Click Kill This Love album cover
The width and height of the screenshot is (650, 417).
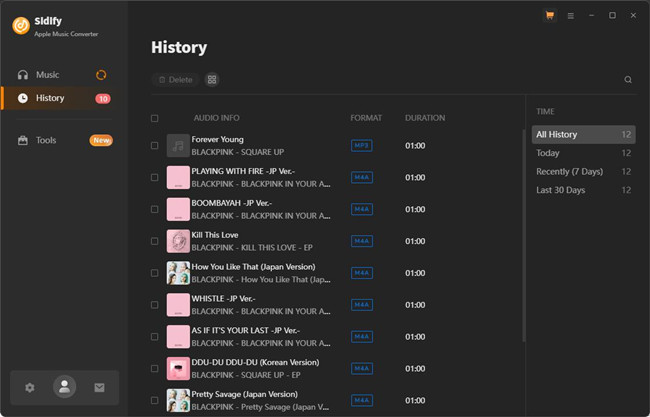click(x=178, y=241)
